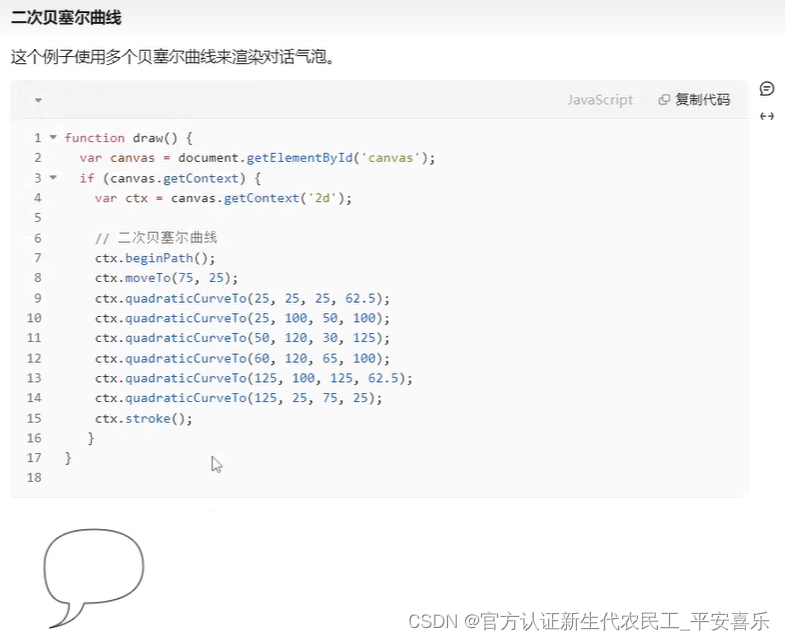Click ctx.stroke(); on line 15
This screenshot has height=641, width=785.
[144, 418]
